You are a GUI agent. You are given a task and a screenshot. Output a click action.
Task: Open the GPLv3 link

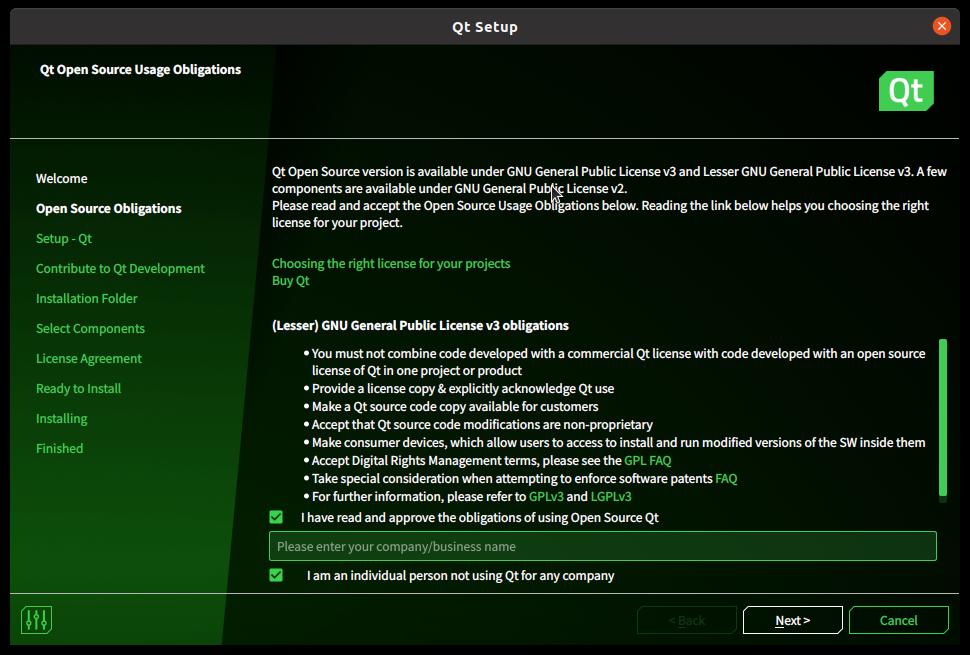546,496
